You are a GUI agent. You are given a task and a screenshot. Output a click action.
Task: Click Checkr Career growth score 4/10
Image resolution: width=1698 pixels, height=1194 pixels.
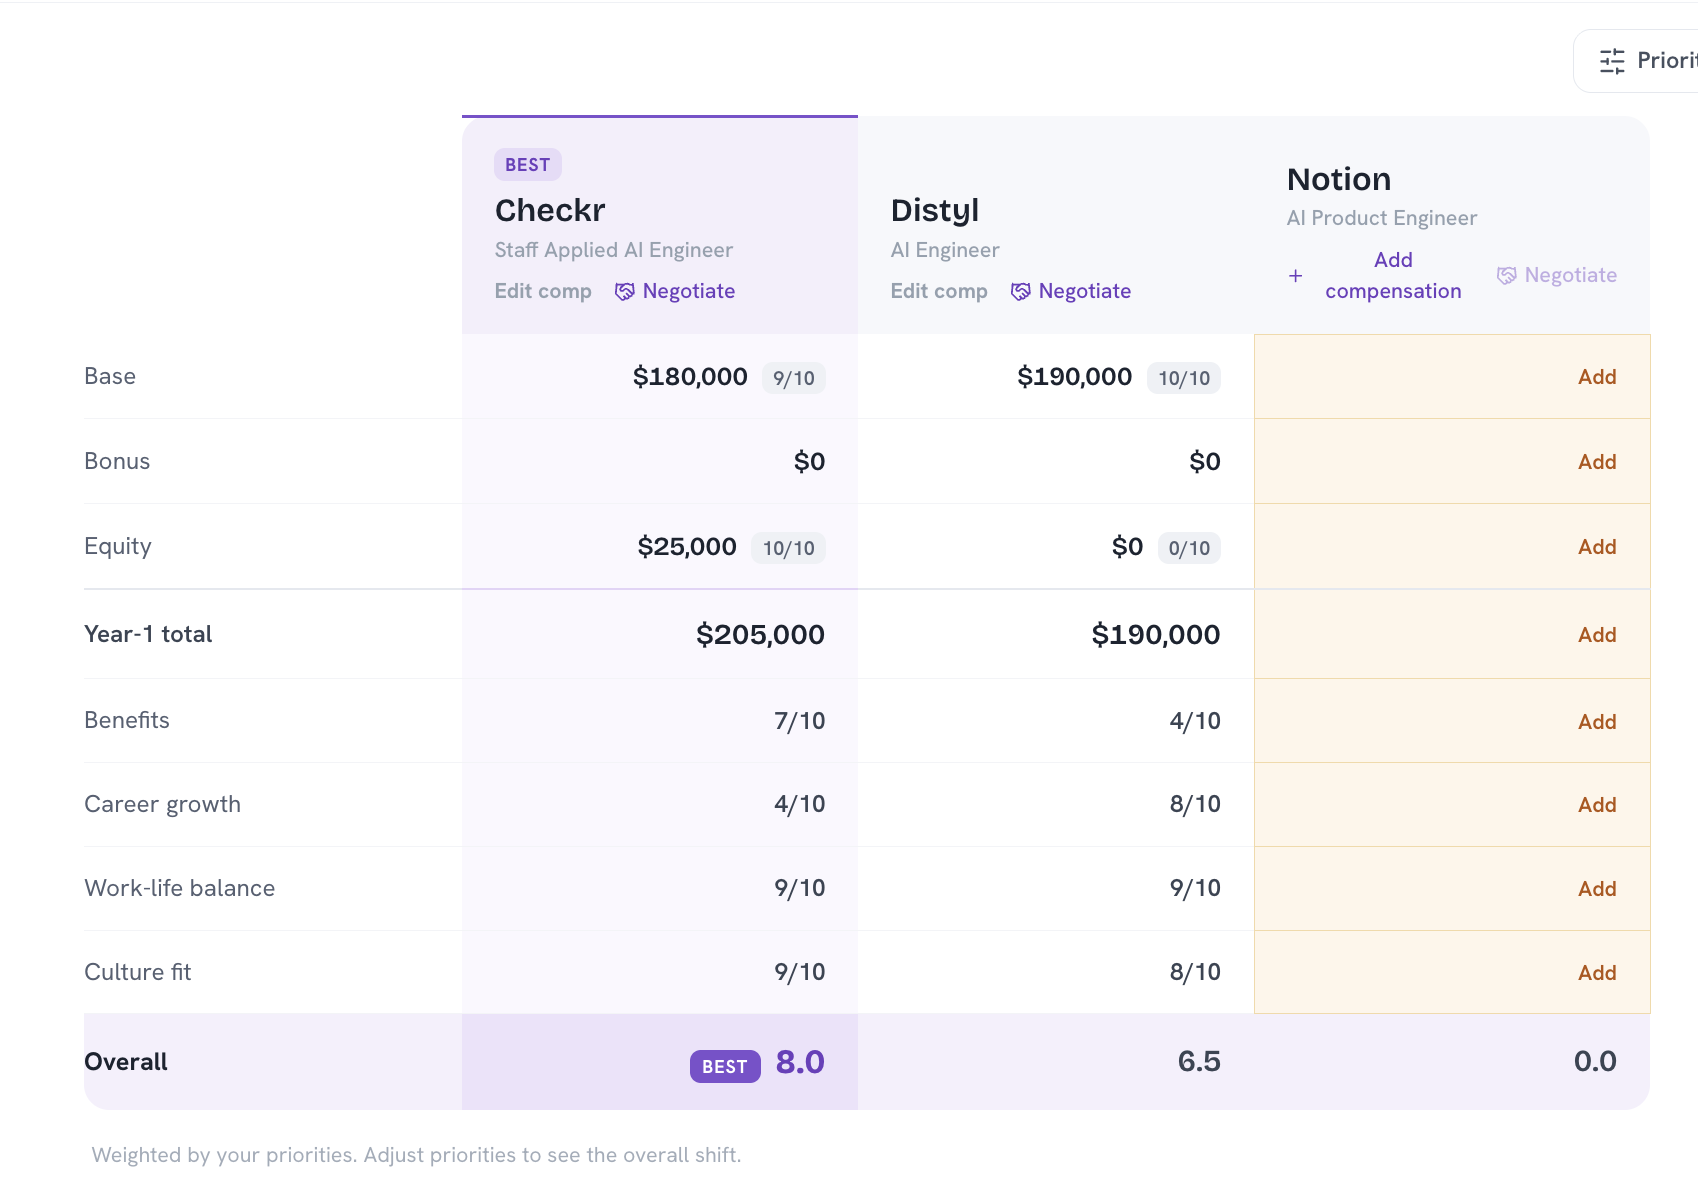[800, 804]
